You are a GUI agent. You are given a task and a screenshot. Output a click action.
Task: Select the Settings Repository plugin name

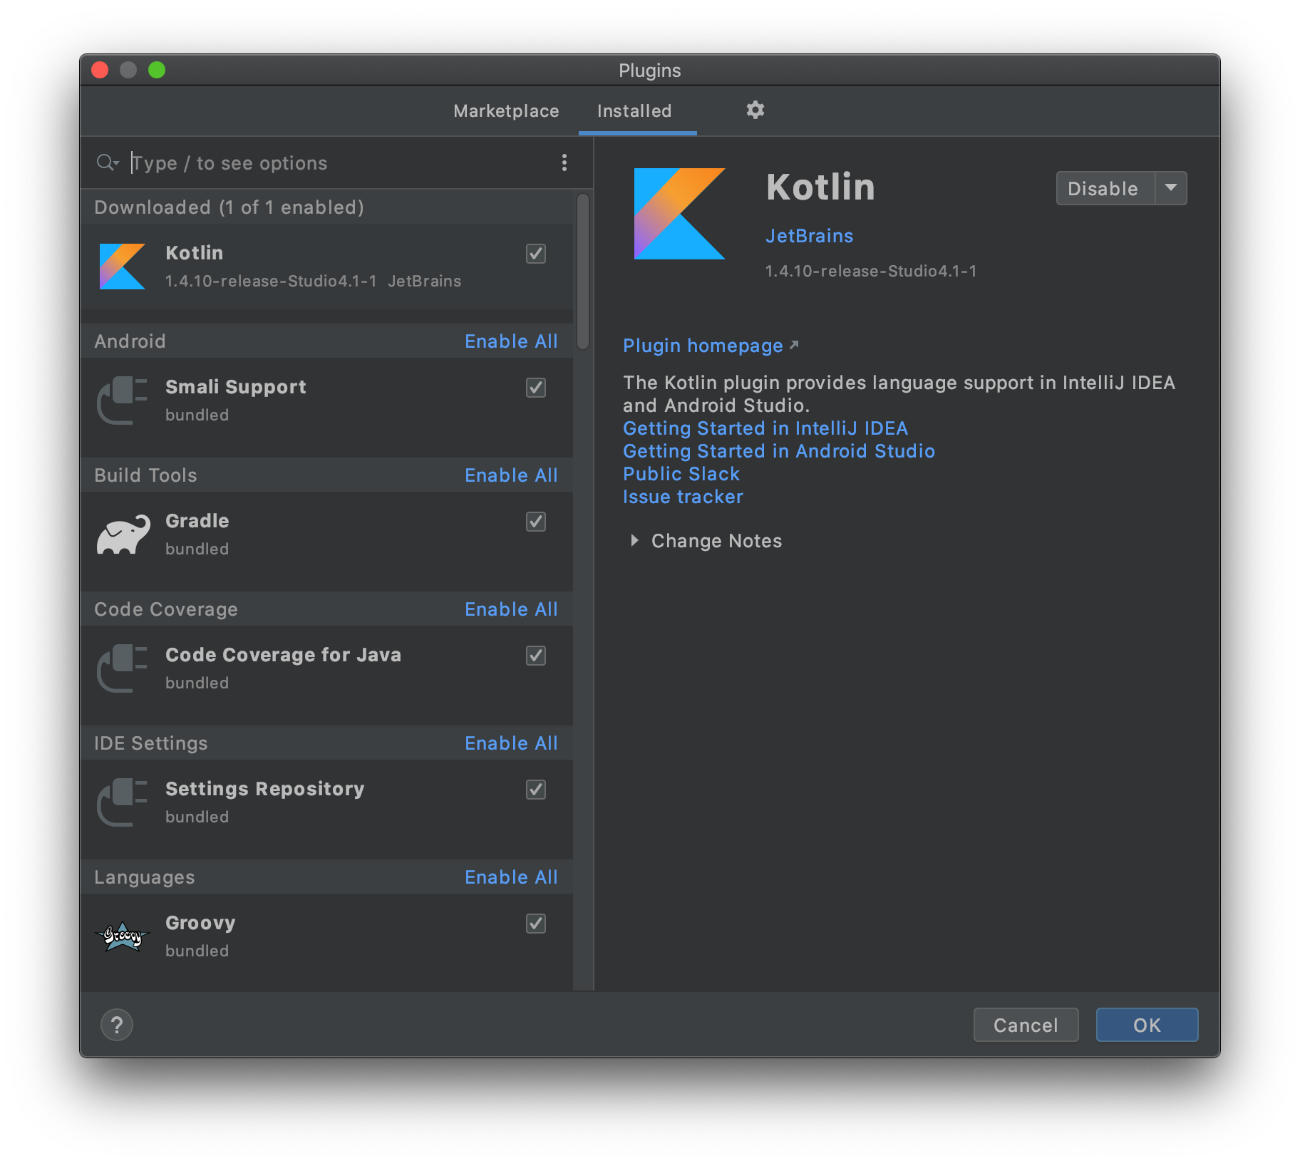point(265,789)
